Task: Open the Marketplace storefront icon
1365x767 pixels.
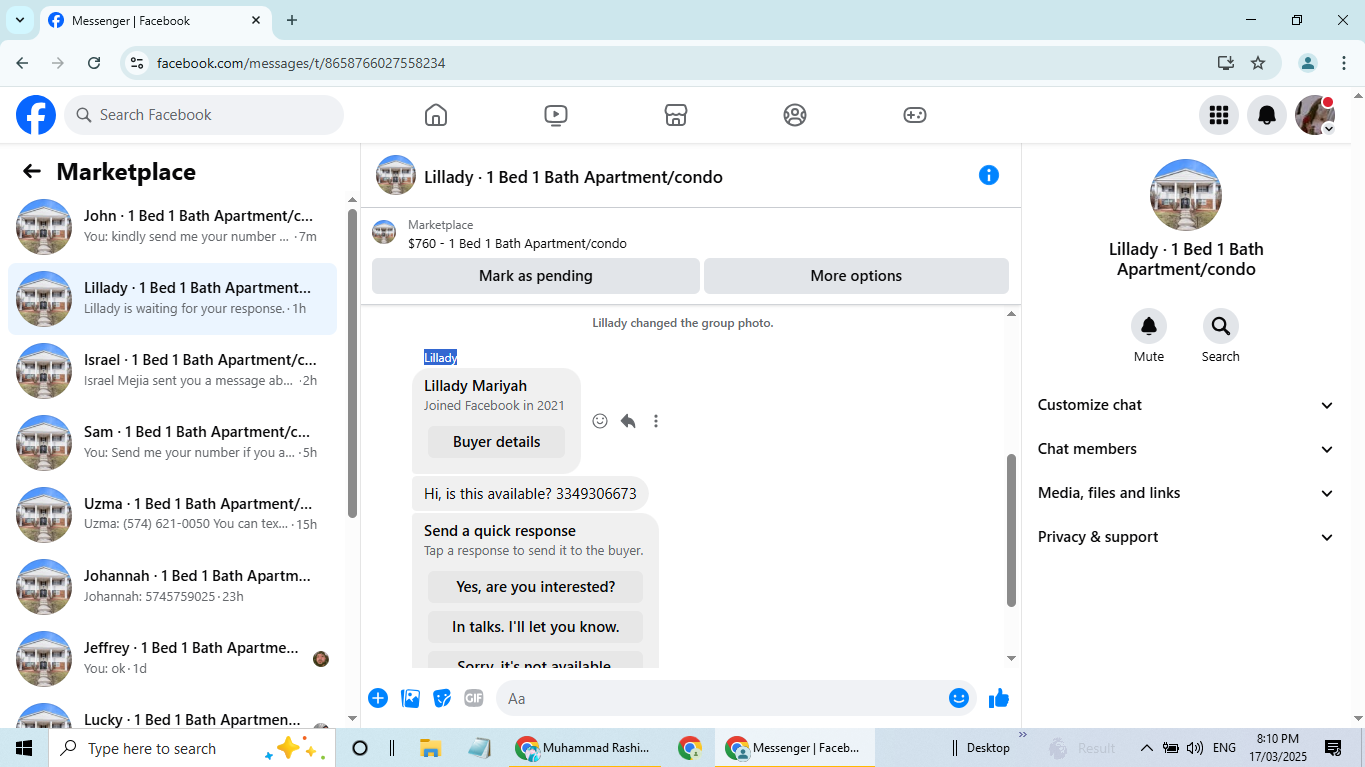Action: [676, 115]
